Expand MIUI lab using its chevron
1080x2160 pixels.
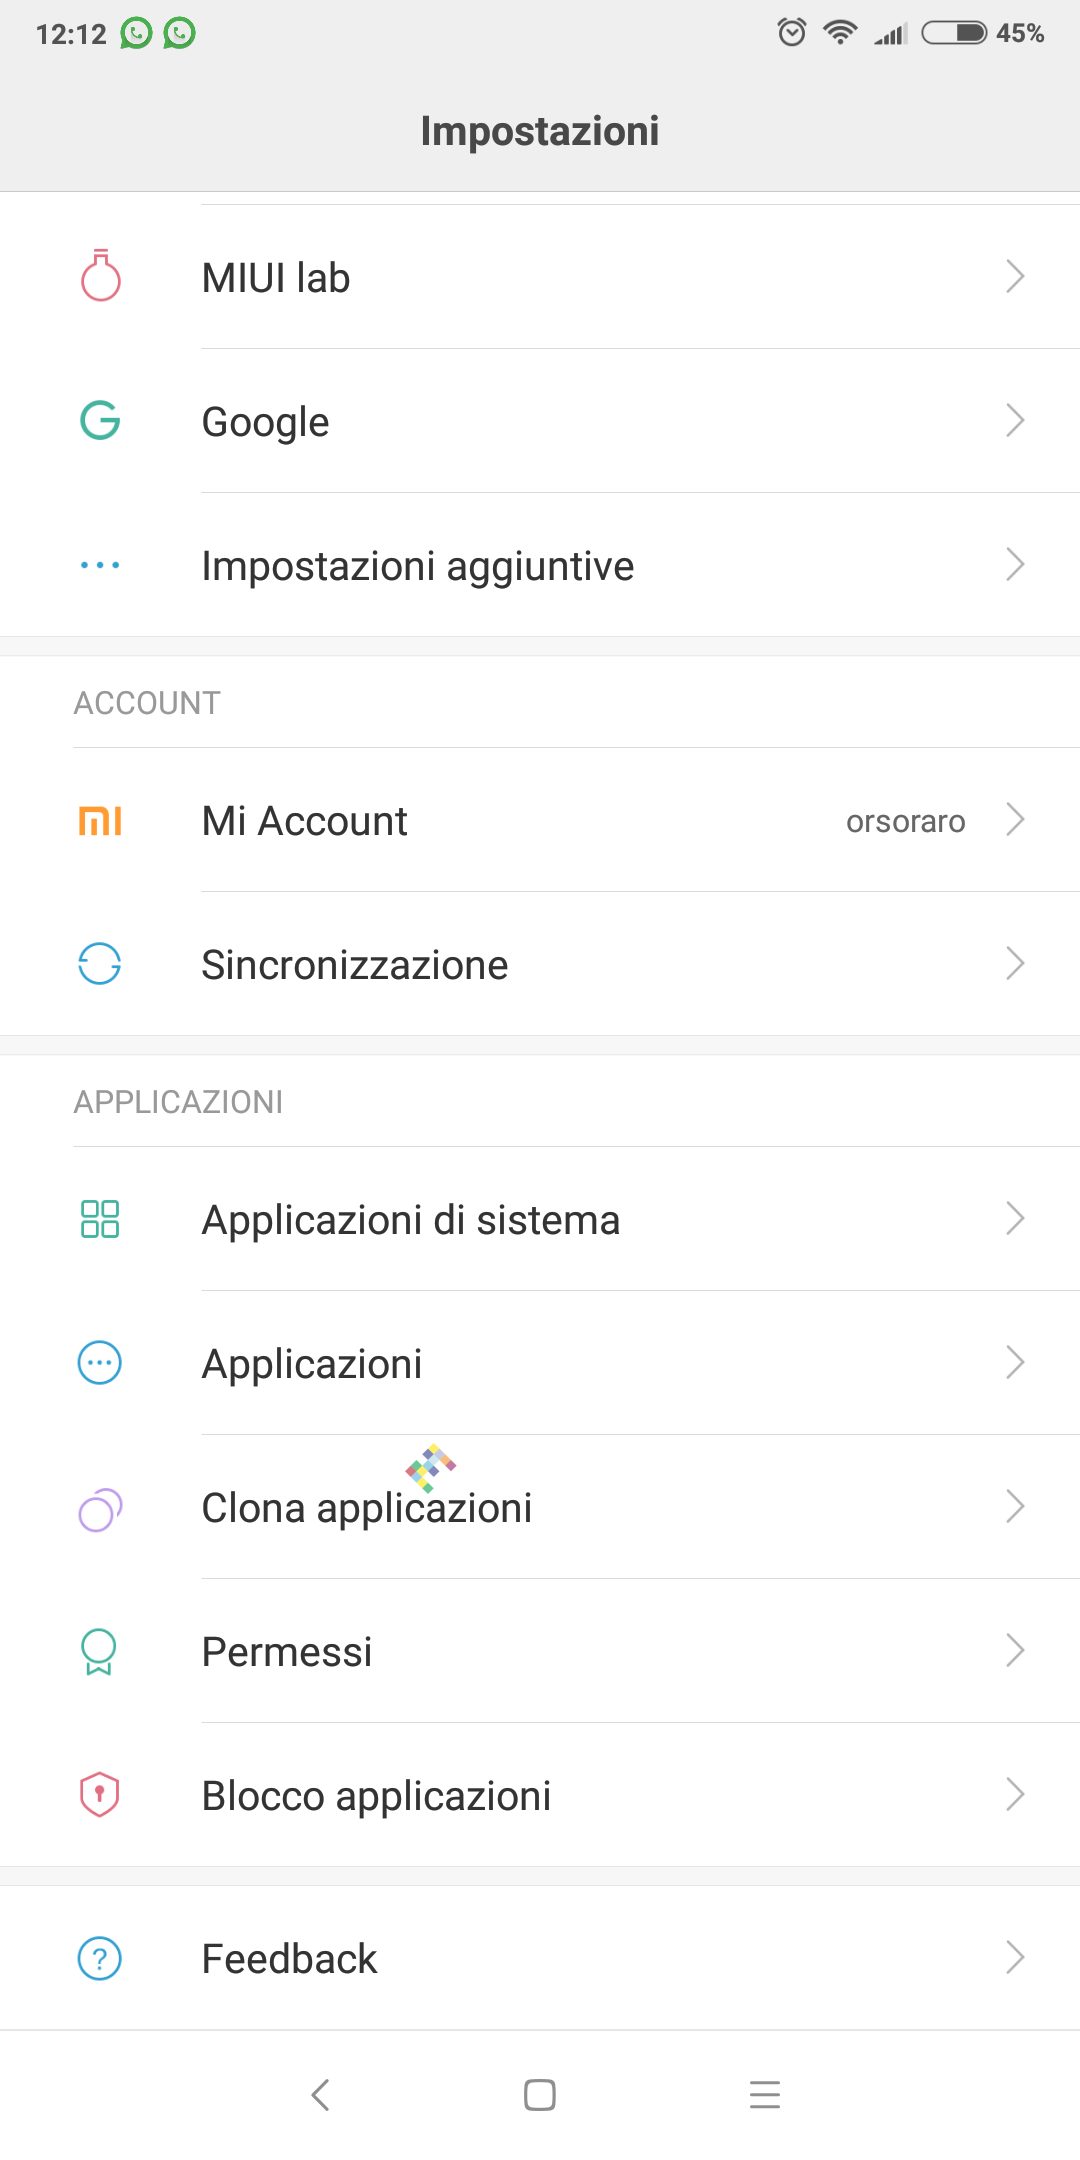(1015, 276)
